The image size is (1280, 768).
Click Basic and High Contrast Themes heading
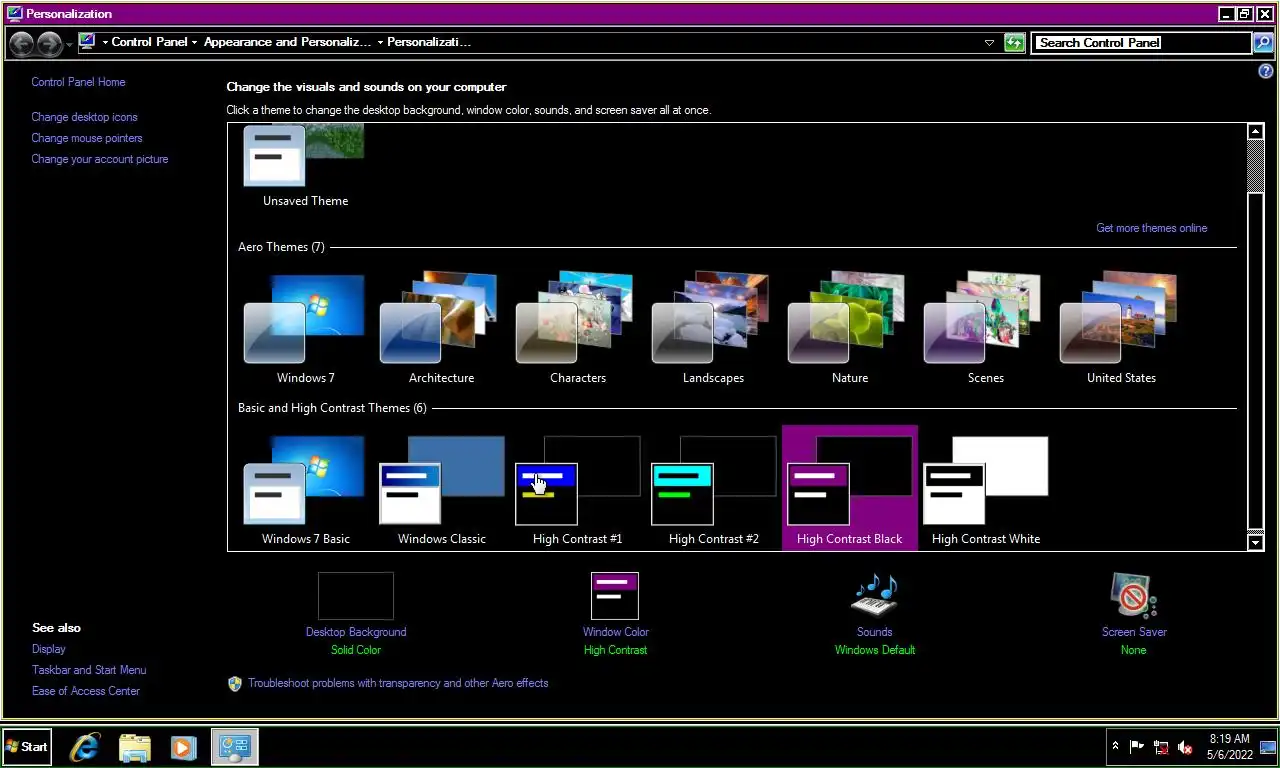332,408
